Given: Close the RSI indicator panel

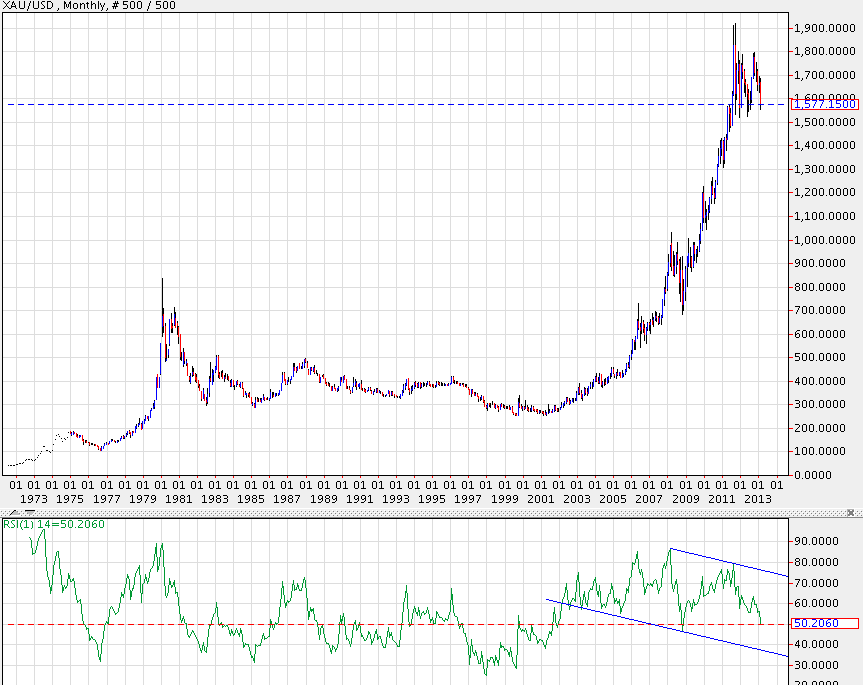Looking at the screenshot, I should click(853, 513).
